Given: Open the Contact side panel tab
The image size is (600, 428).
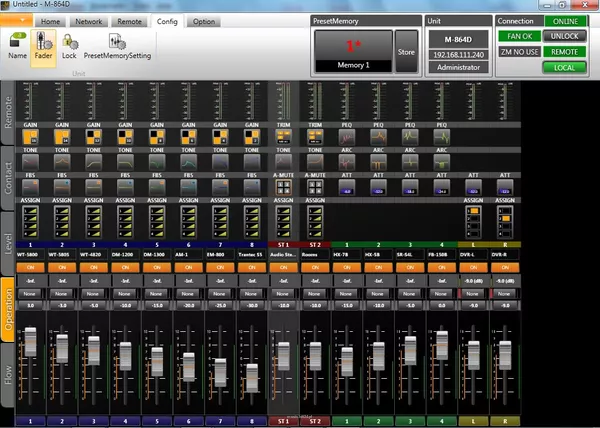Looking at the screenshot, I should pyautogui.click(x=8, y=178).
